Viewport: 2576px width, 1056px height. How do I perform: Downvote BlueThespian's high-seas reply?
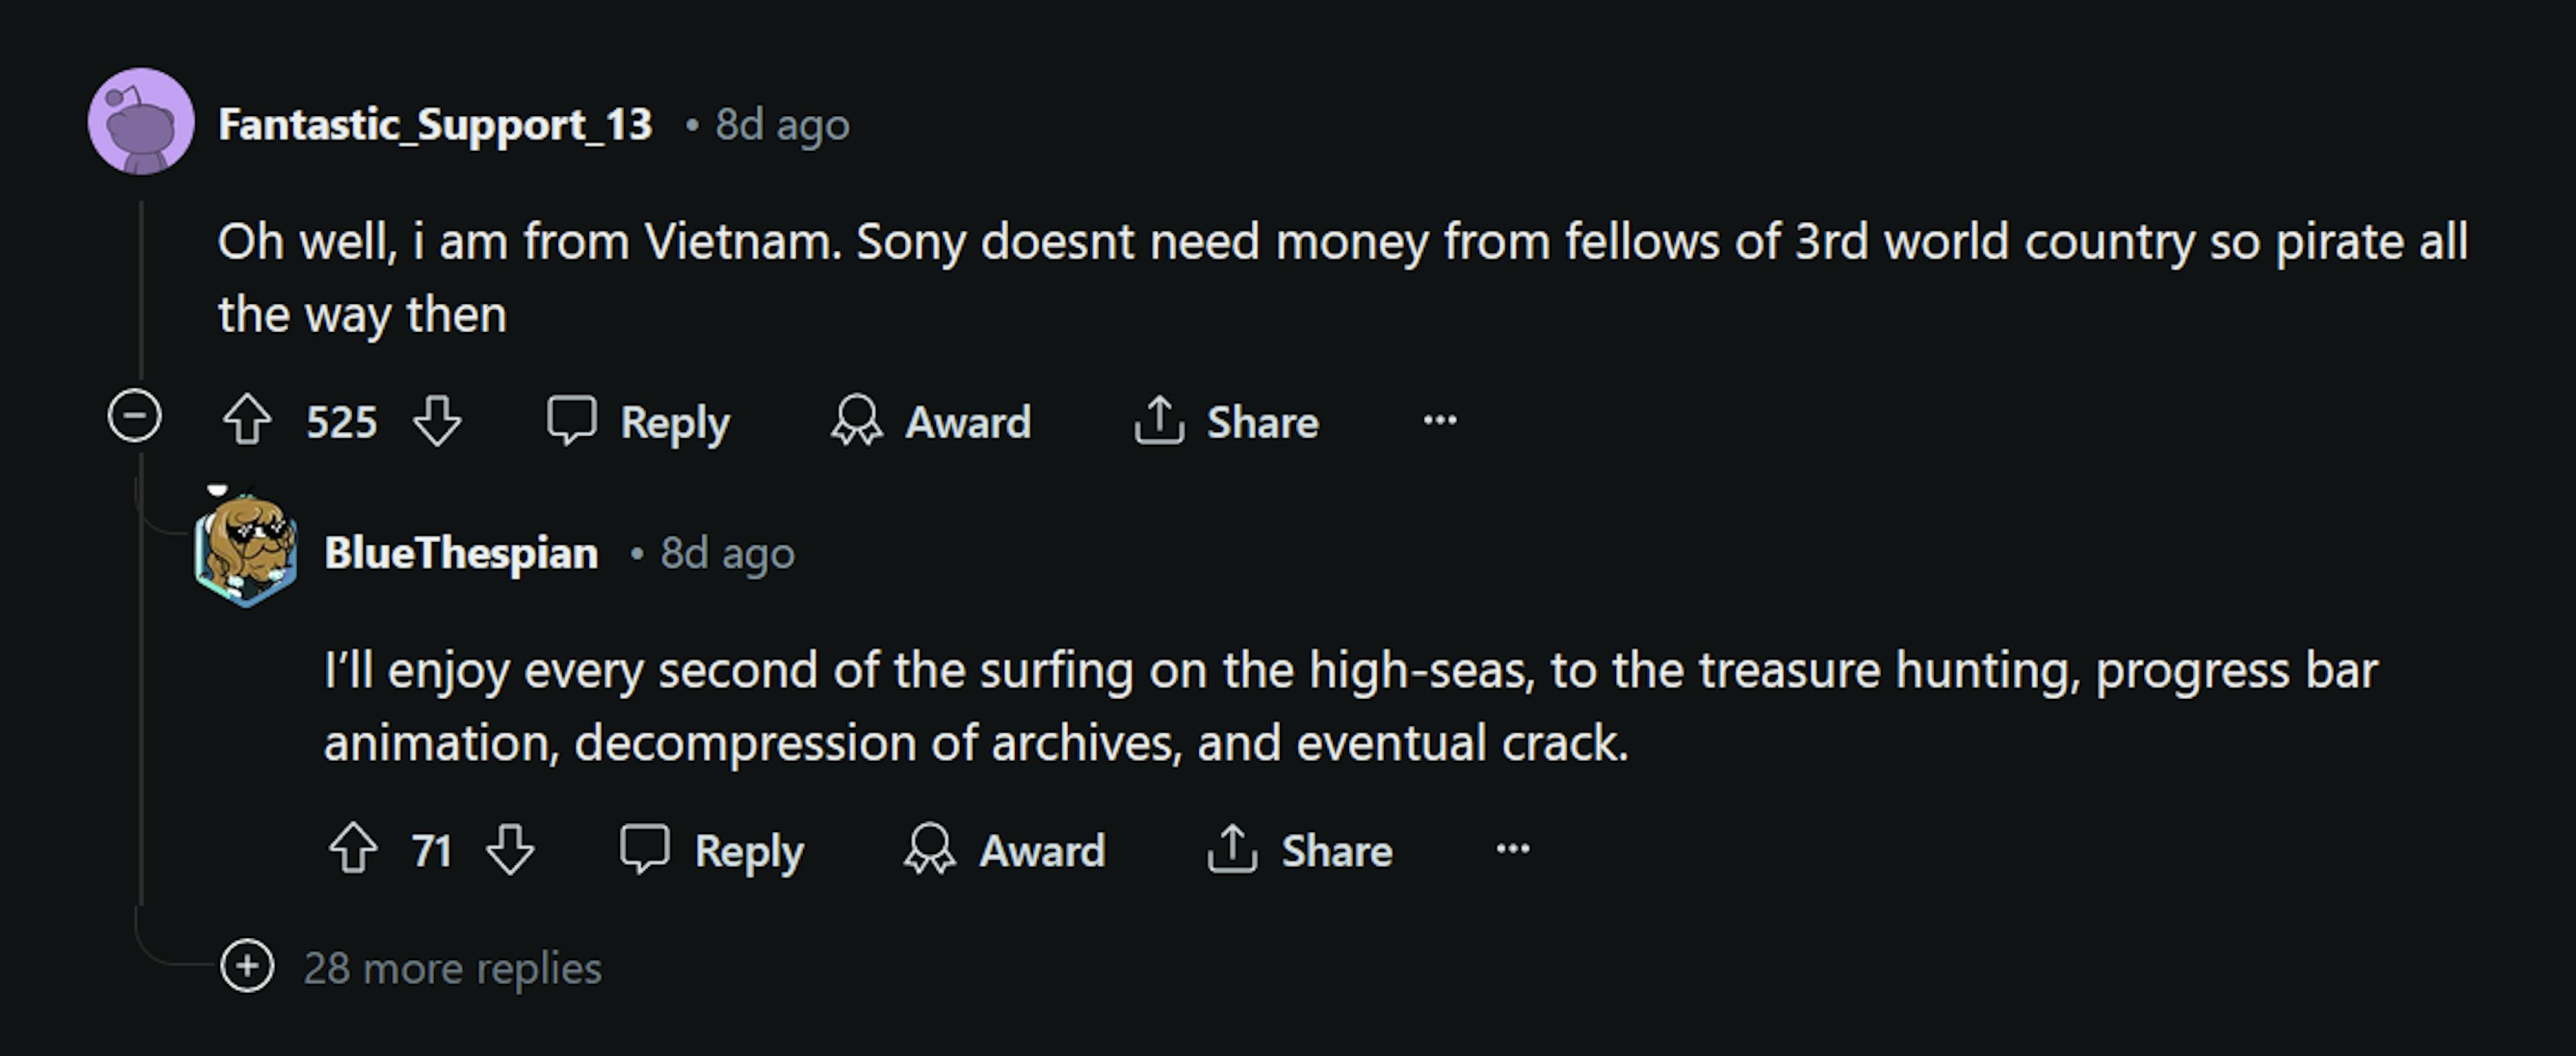click(510, 849)
